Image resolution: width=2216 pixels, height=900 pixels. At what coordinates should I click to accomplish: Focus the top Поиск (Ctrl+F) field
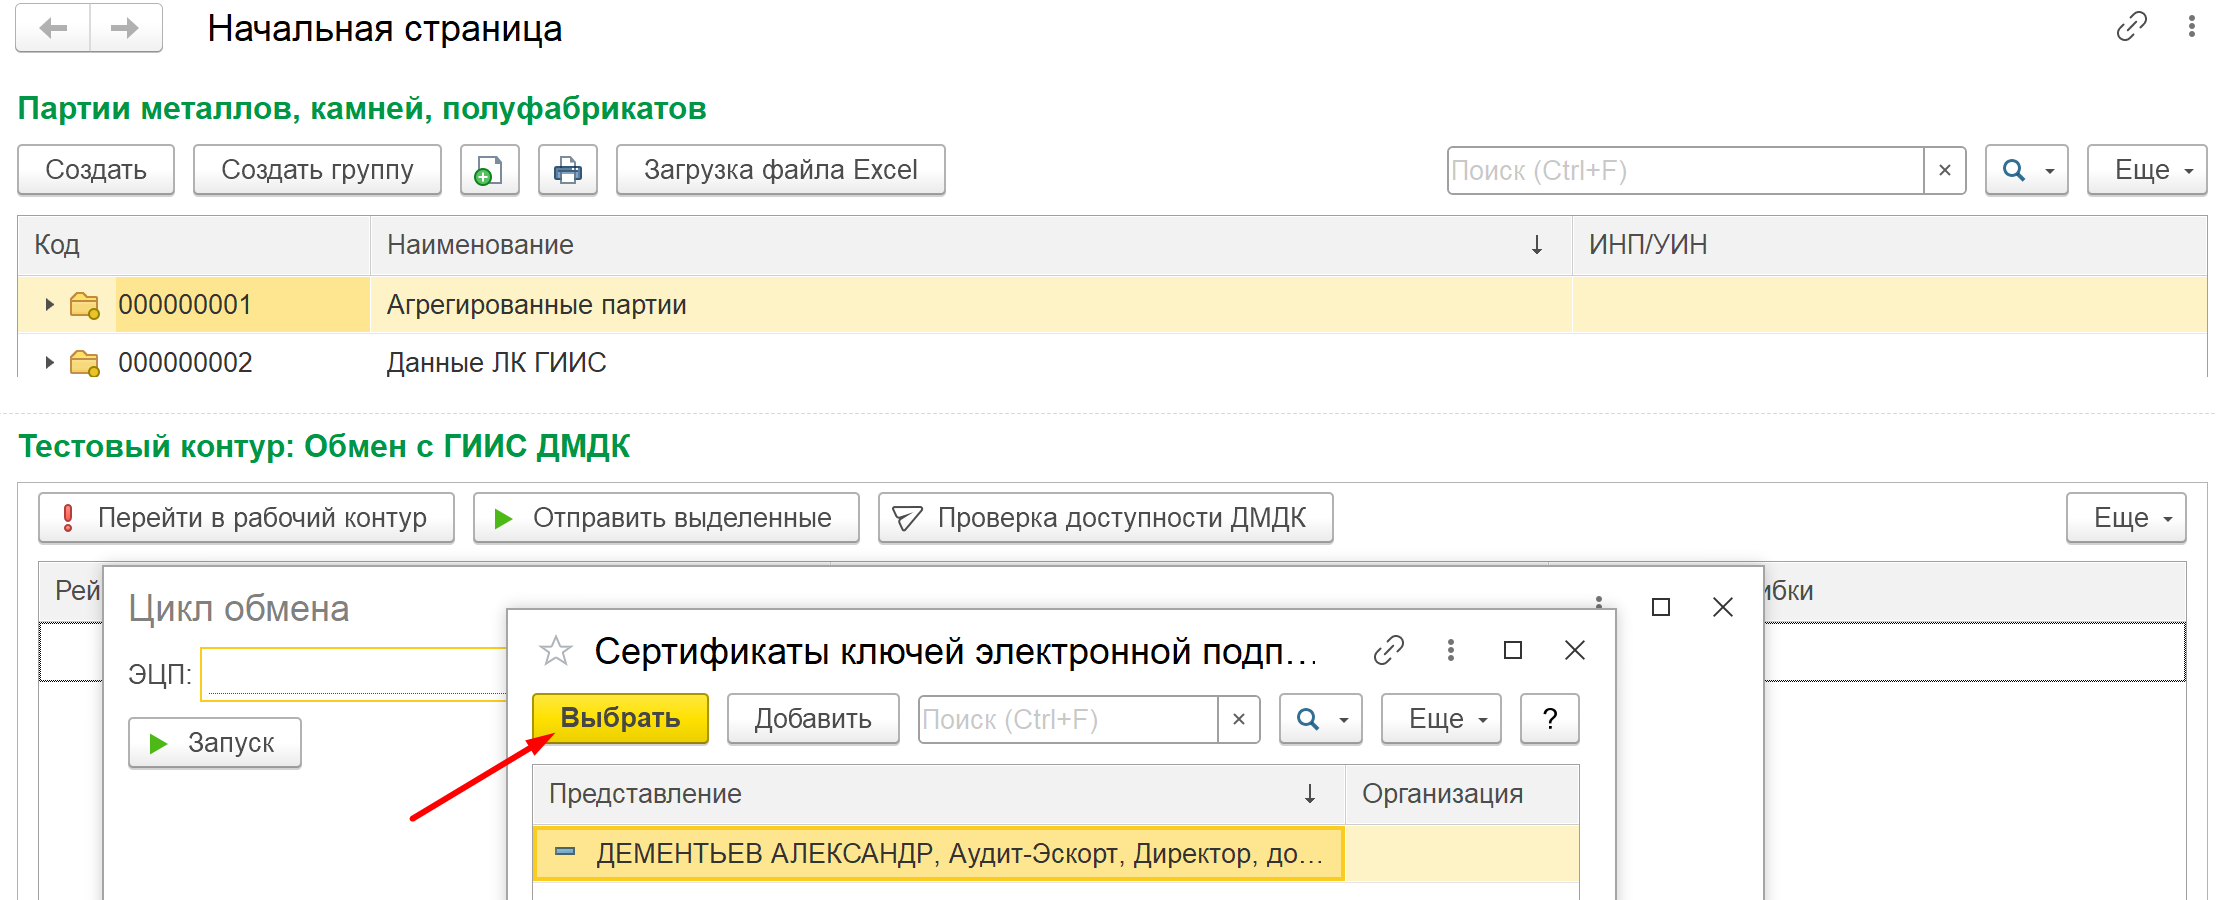coord(1685,170)
